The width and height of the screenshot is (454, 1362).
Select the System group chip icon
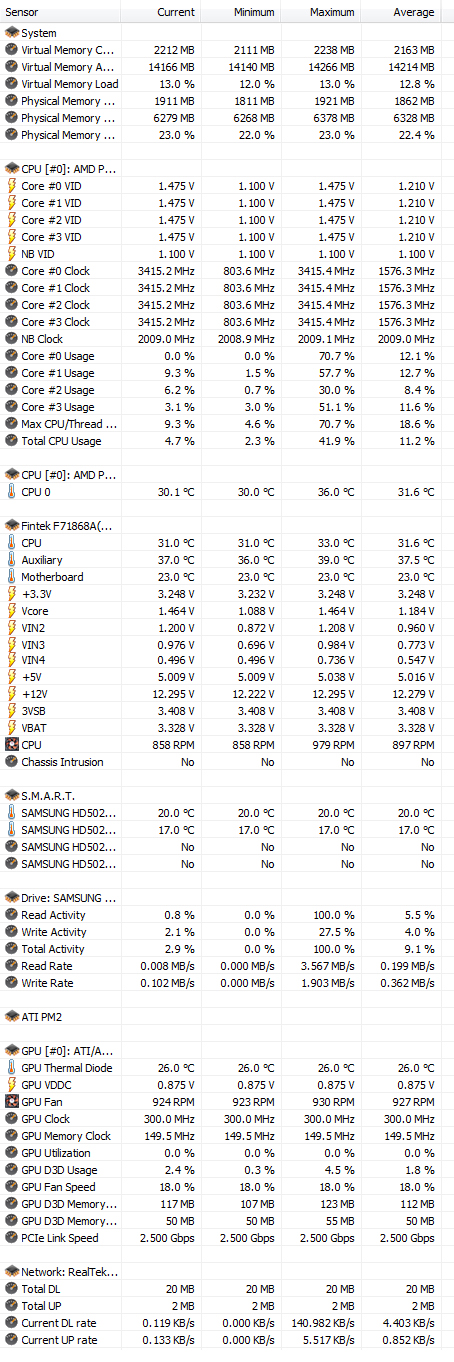click(12, 33)
